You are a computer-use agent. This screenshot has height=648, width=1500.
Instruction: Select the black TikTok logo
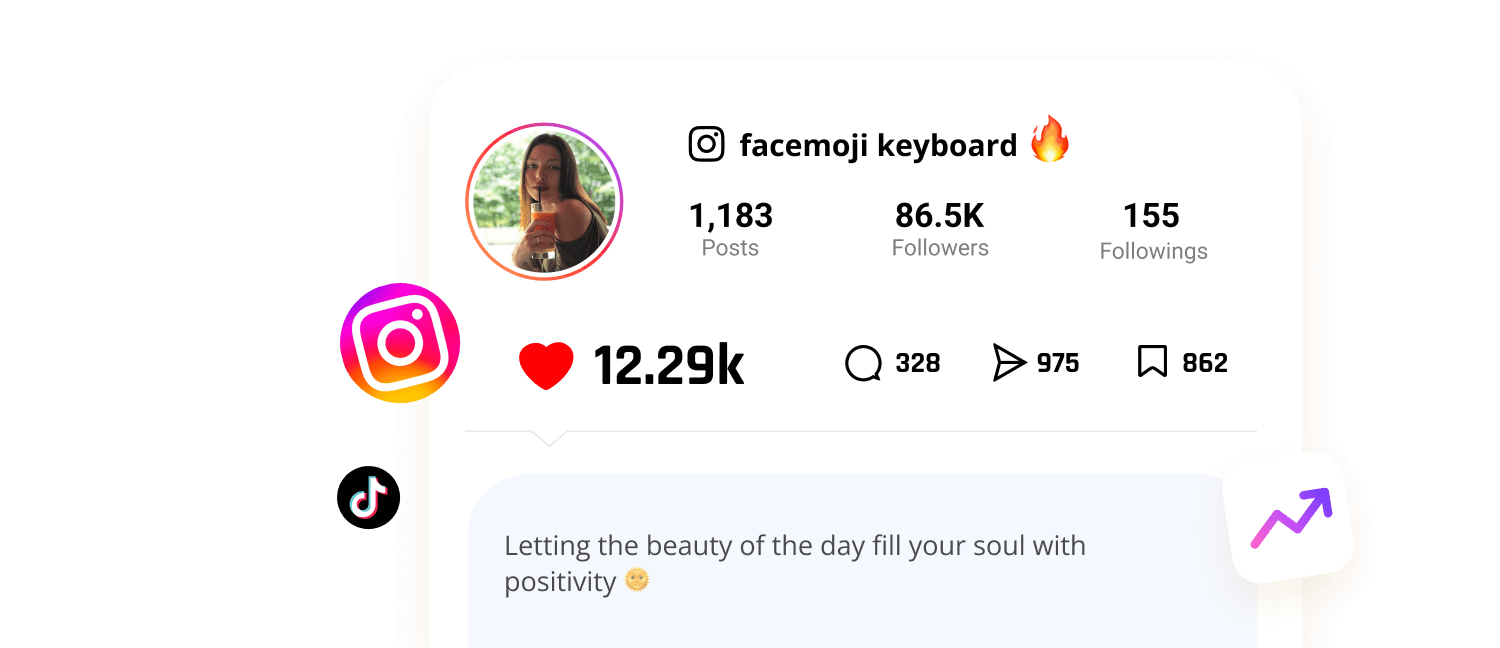[x=368, y=497]
